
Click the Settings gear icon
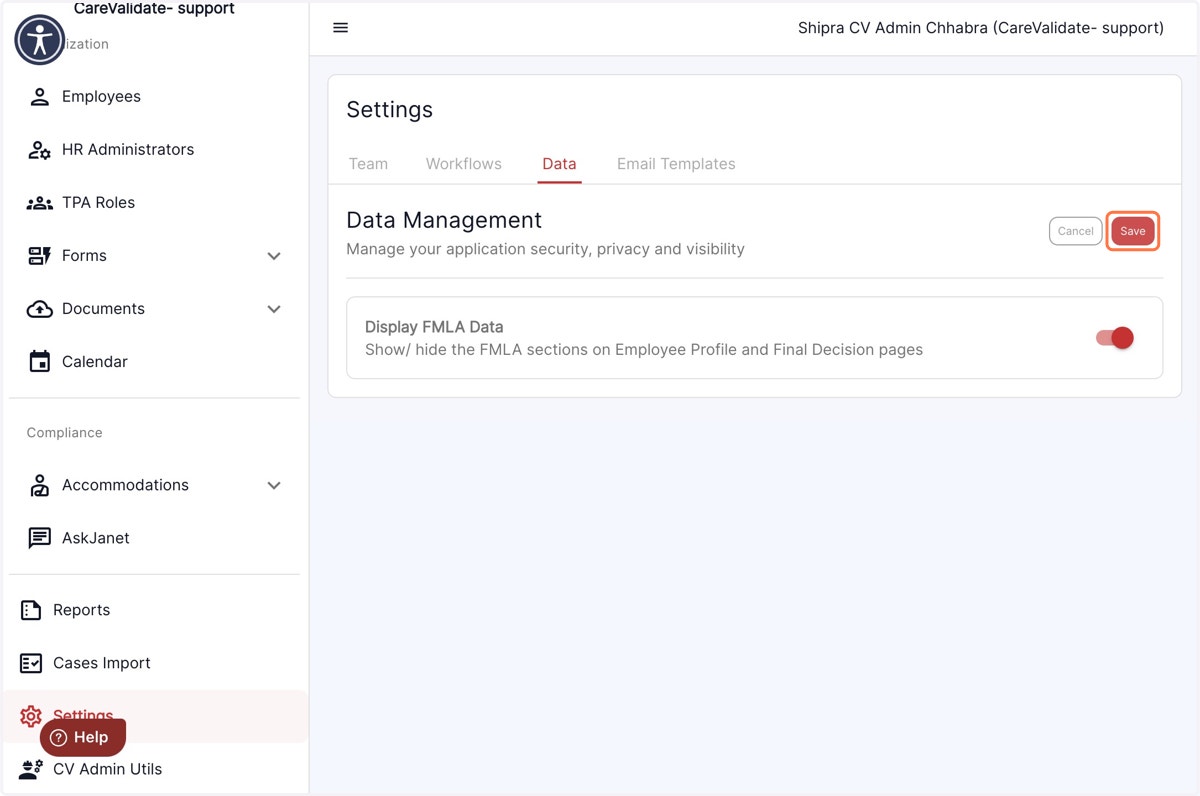[x=31, y=716]
